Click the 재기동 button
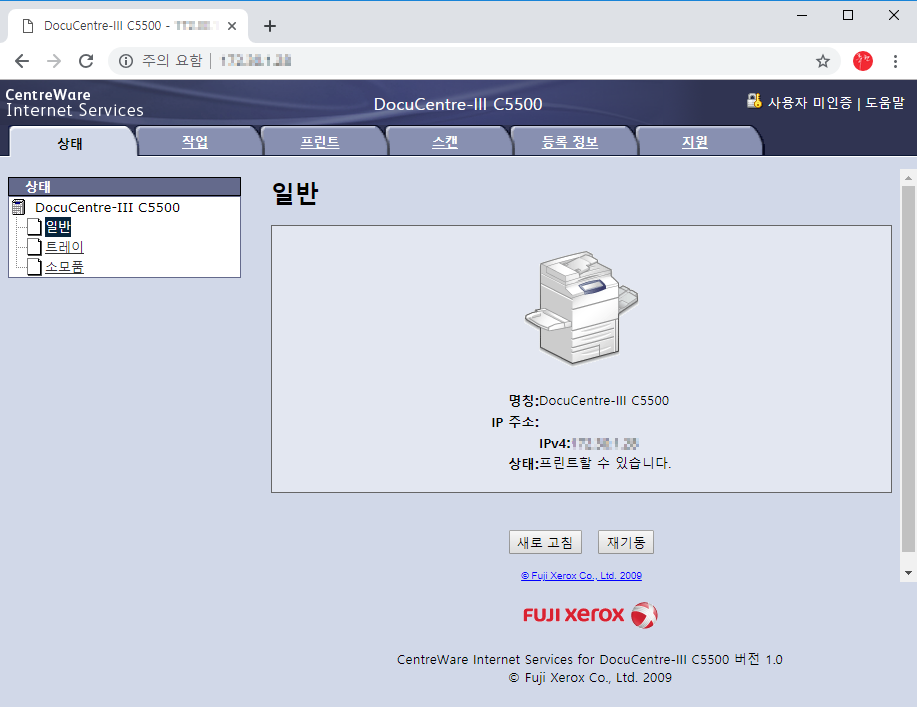 (x=626, y=542)
